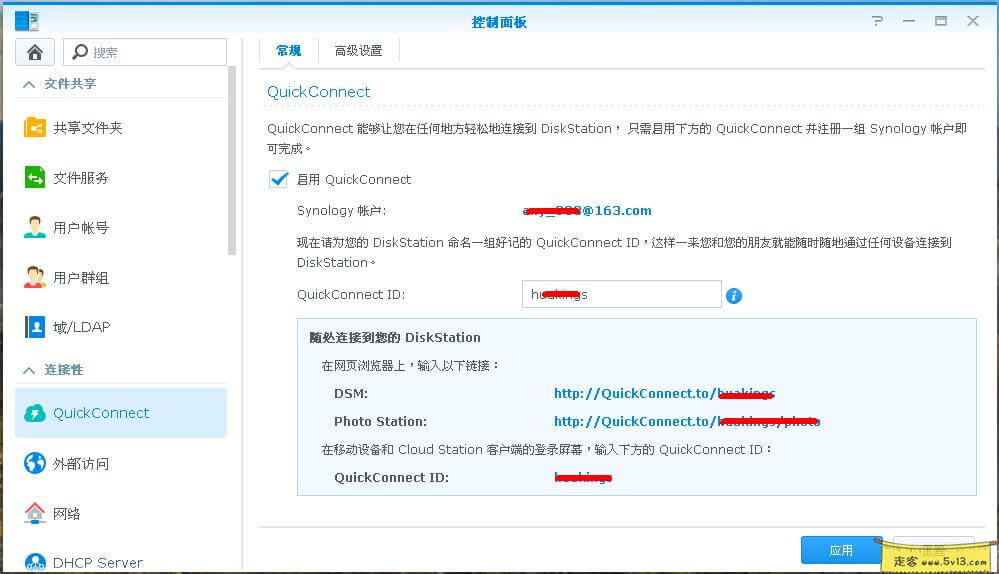Select 共享文件夹 text label in sidebar
999x574 pixels.
click(88, 128)
